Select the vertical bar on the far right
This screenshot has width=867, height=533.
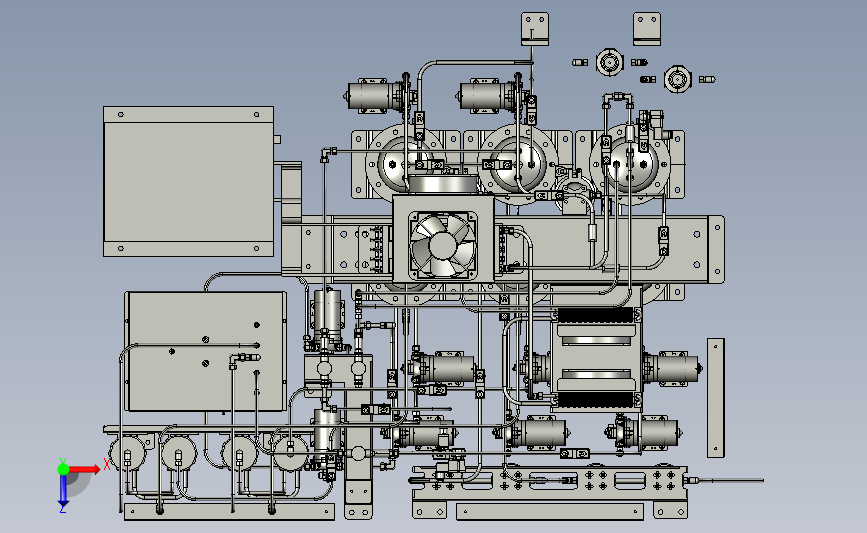tap(715, 398)
